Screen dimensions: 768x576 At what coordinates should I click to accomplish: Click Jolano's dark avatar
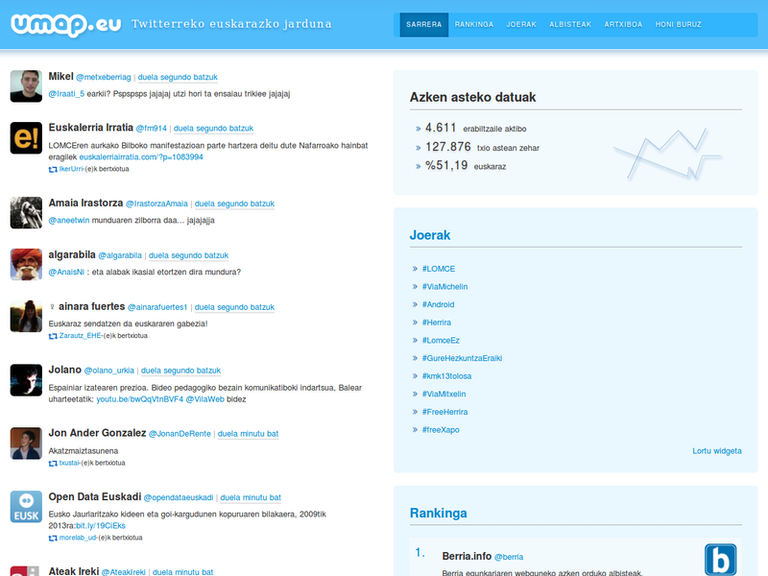click(26, 380)
